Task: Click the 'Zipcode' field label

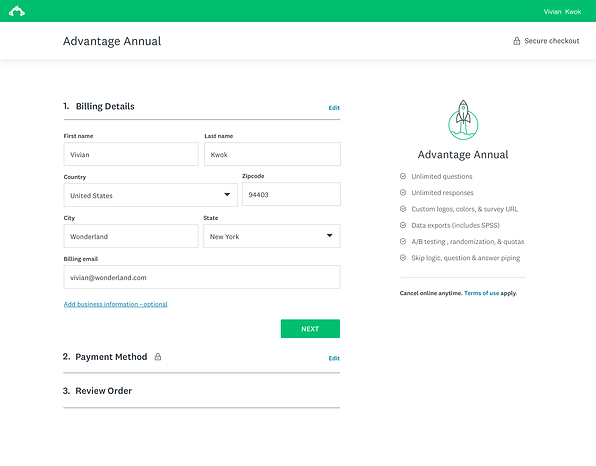Action: click(253, 176)
